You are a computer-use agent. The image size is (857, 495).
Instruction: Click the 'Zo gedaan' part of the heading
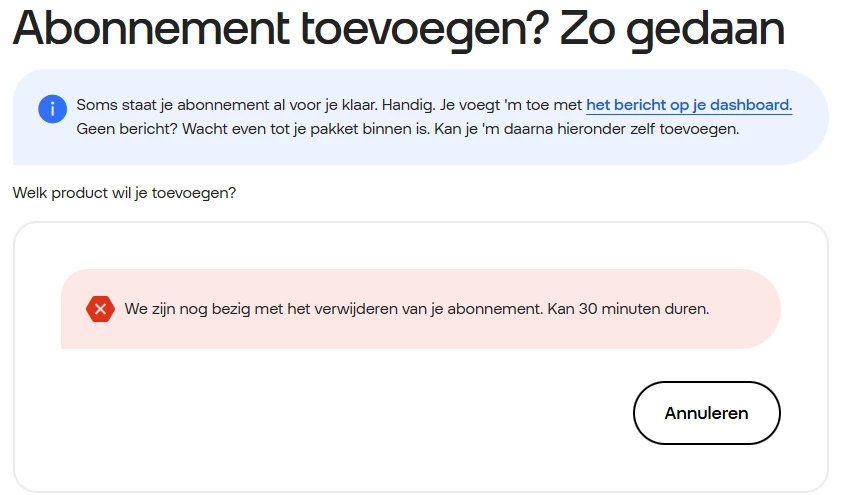click(672, 28)
